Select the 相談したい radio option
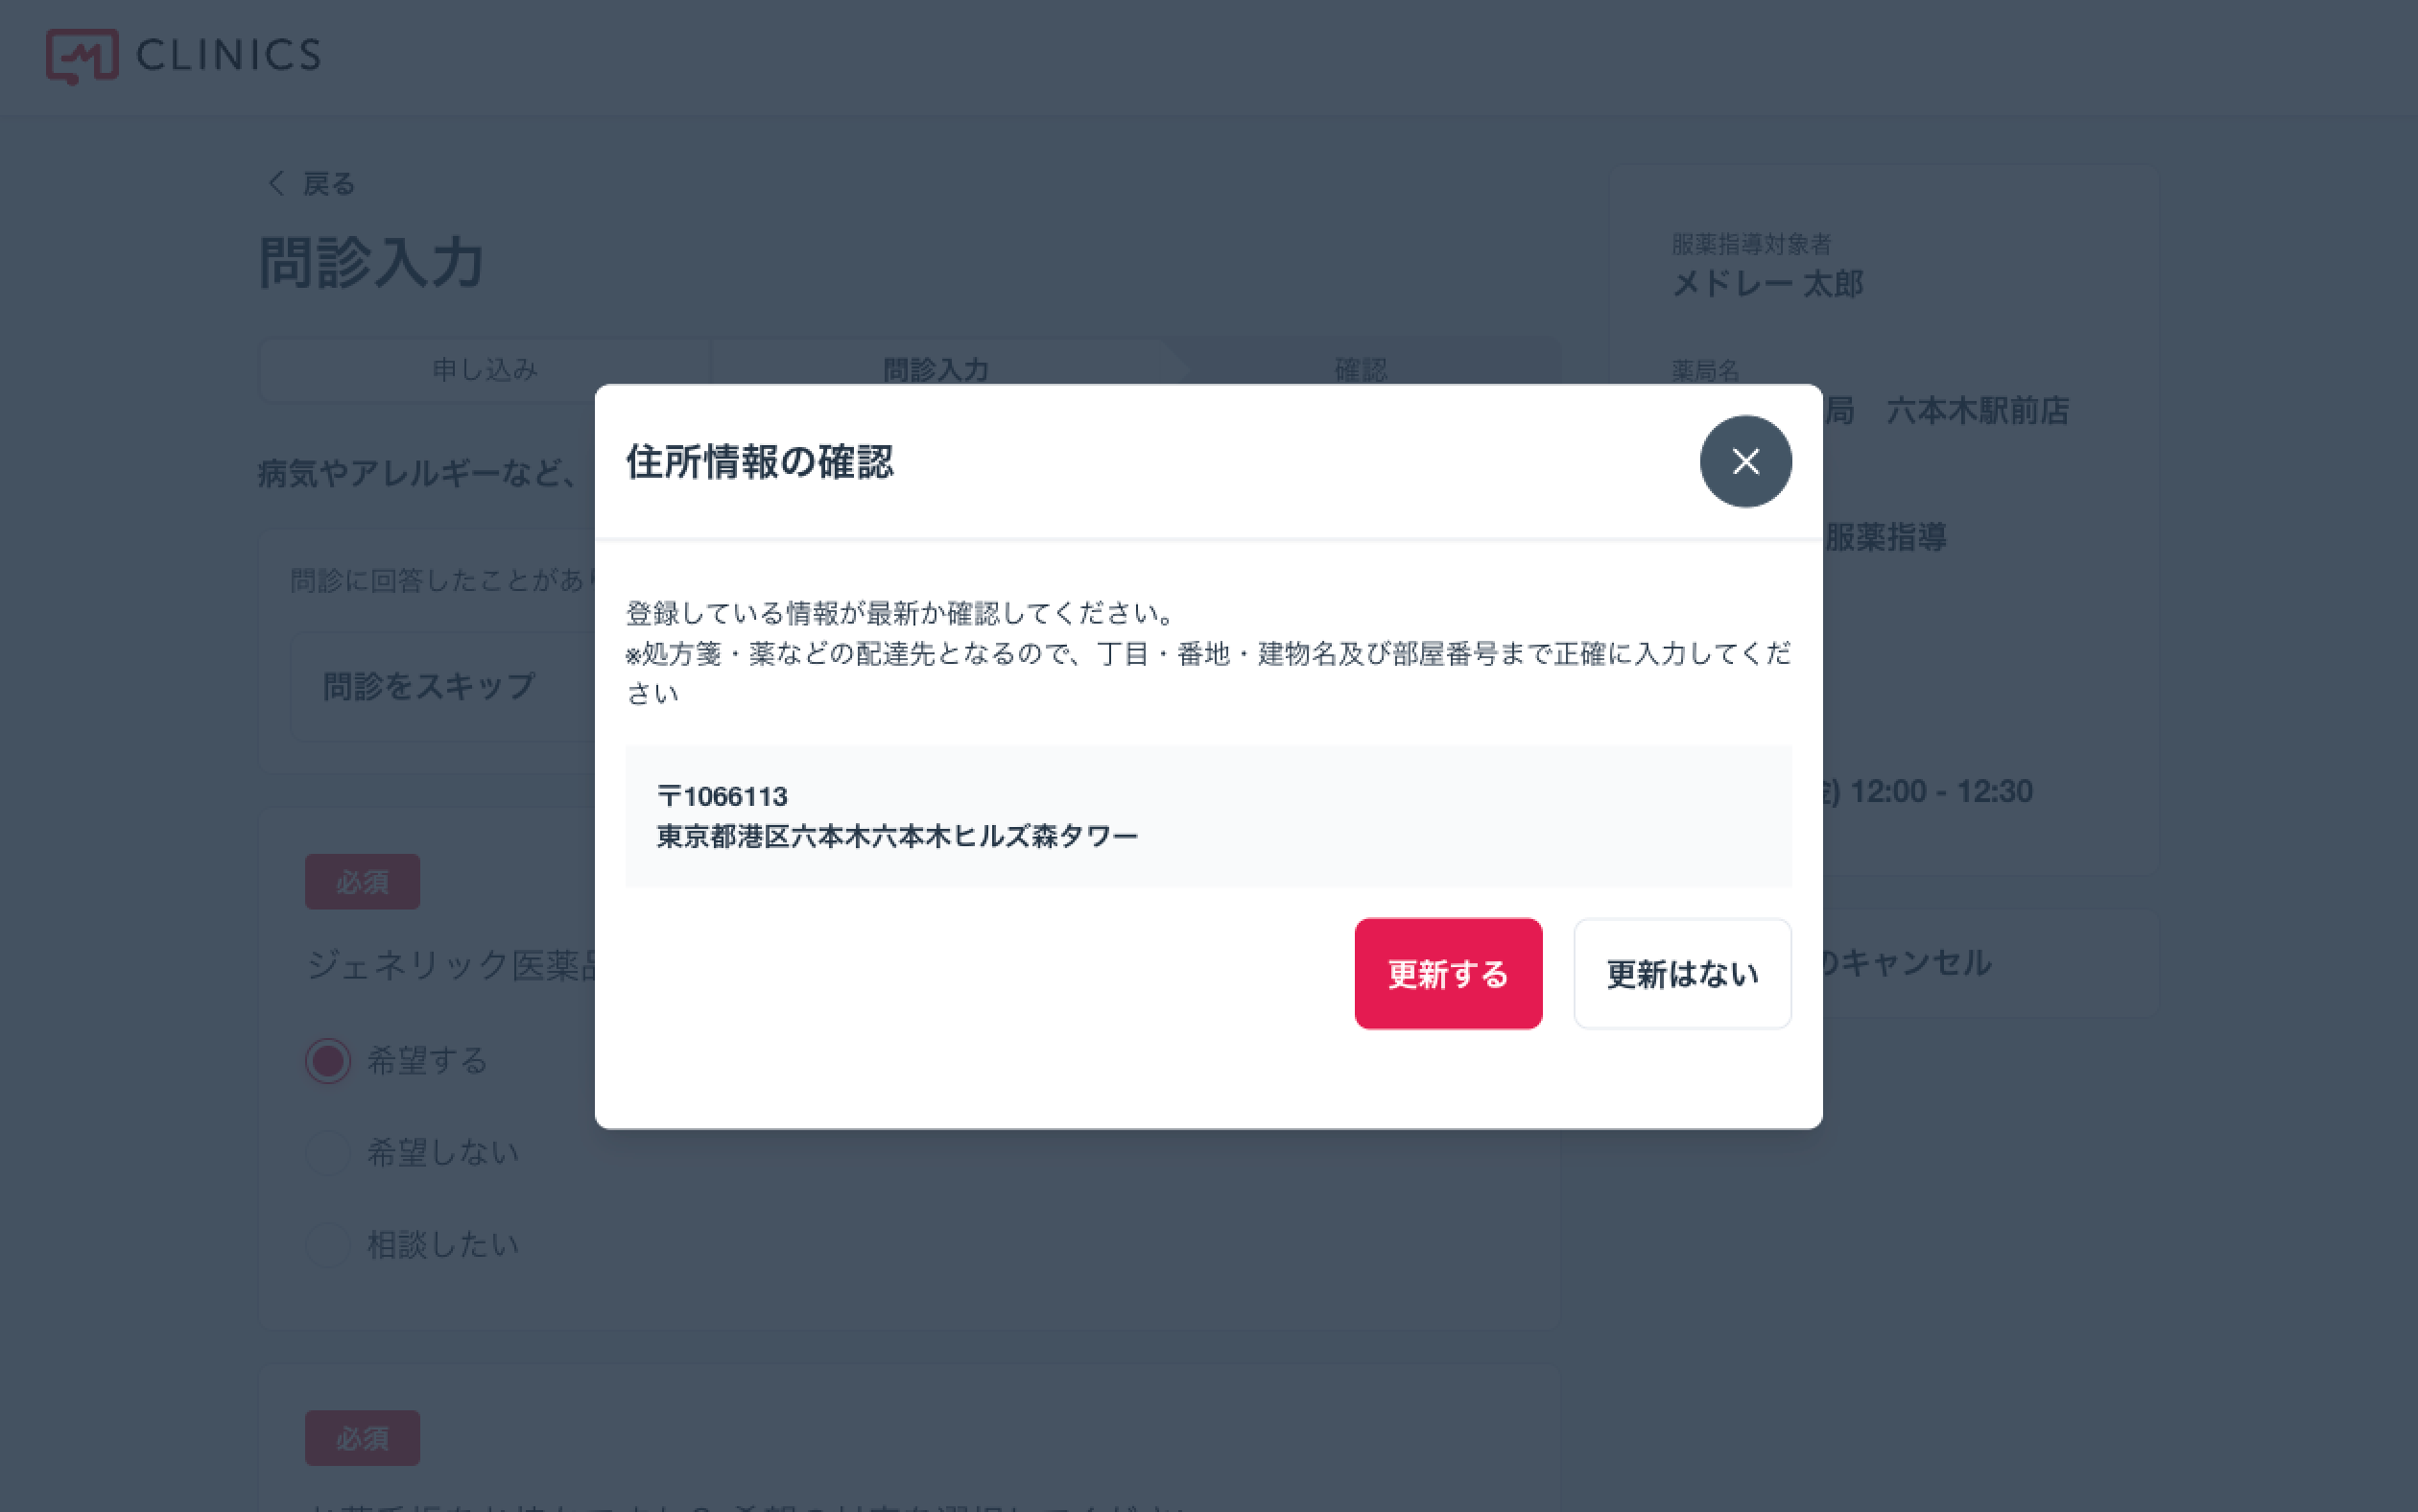2418x1512 pixels. (328, 1244)
